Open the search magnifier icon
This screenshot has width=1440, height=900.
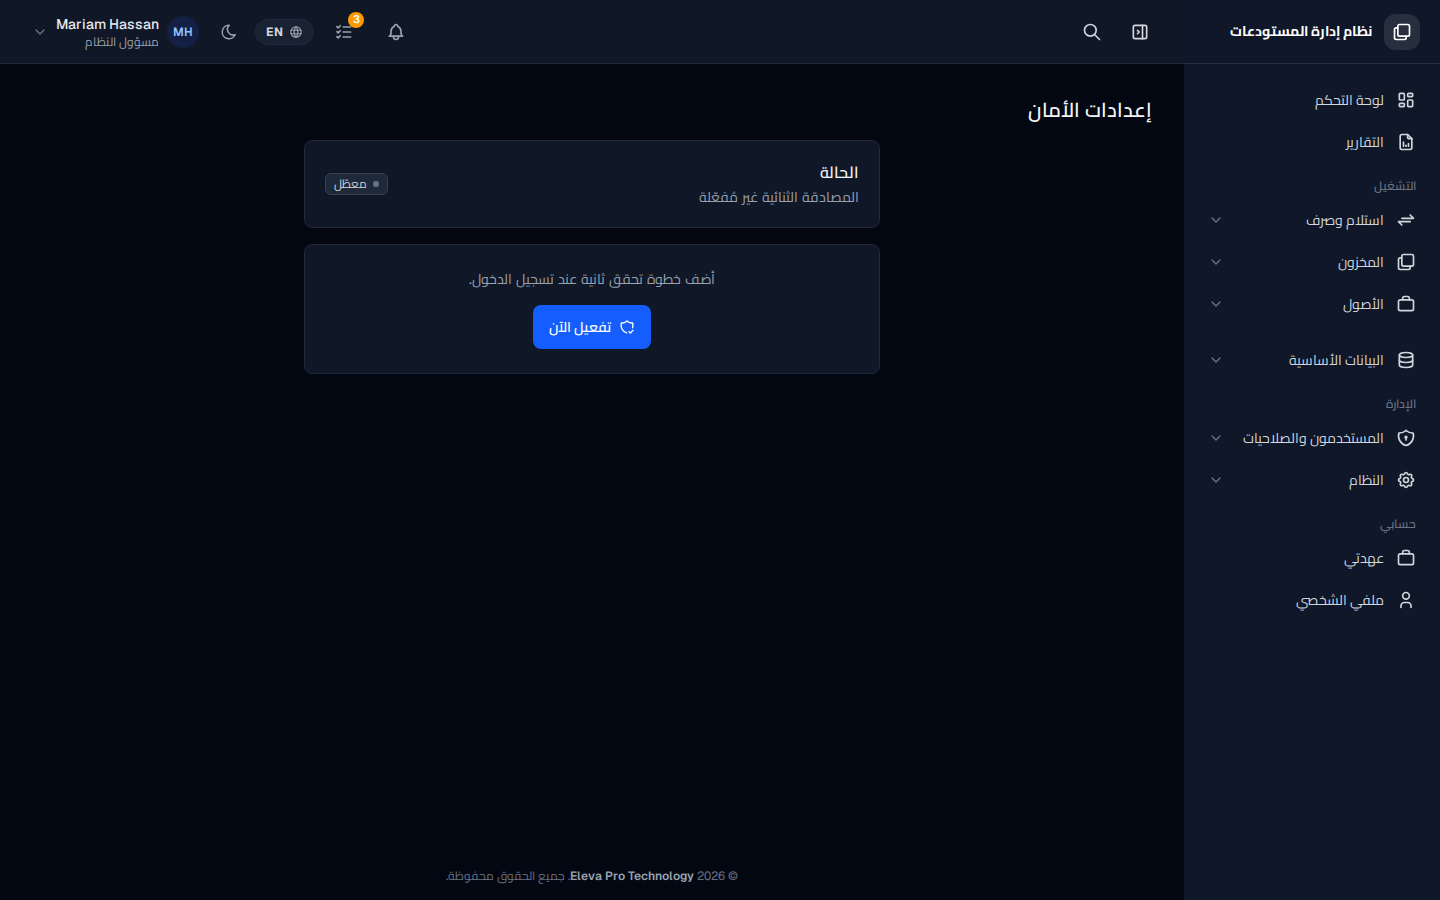pos(1092,32)
